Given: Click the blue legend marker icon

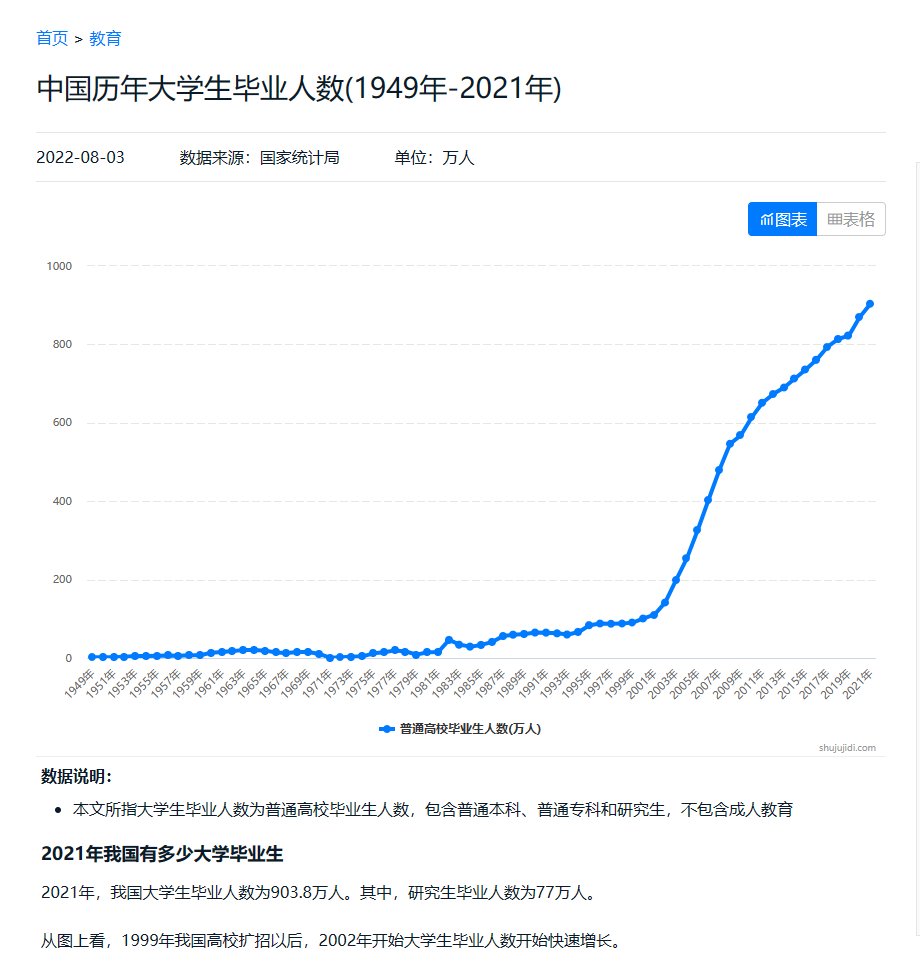Looking at the screenshot, I should pyautogui.click(x=388, y=729).
